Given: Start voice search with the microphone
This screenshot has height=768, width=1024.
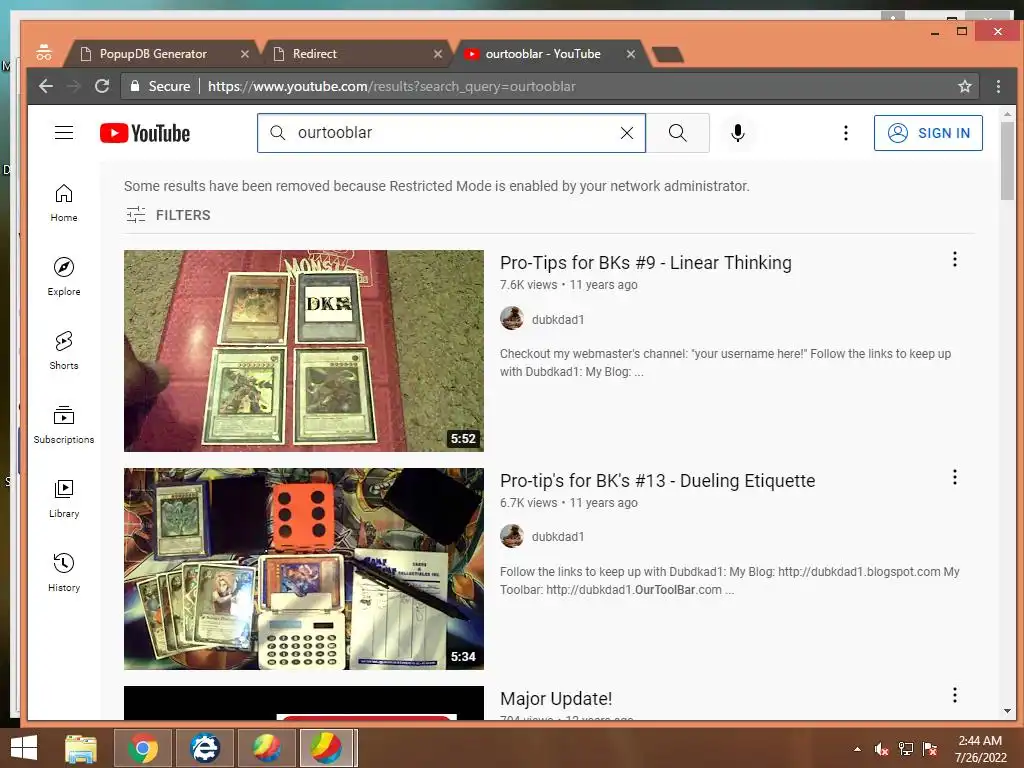Looking at the screenshot, I should 738,133.
